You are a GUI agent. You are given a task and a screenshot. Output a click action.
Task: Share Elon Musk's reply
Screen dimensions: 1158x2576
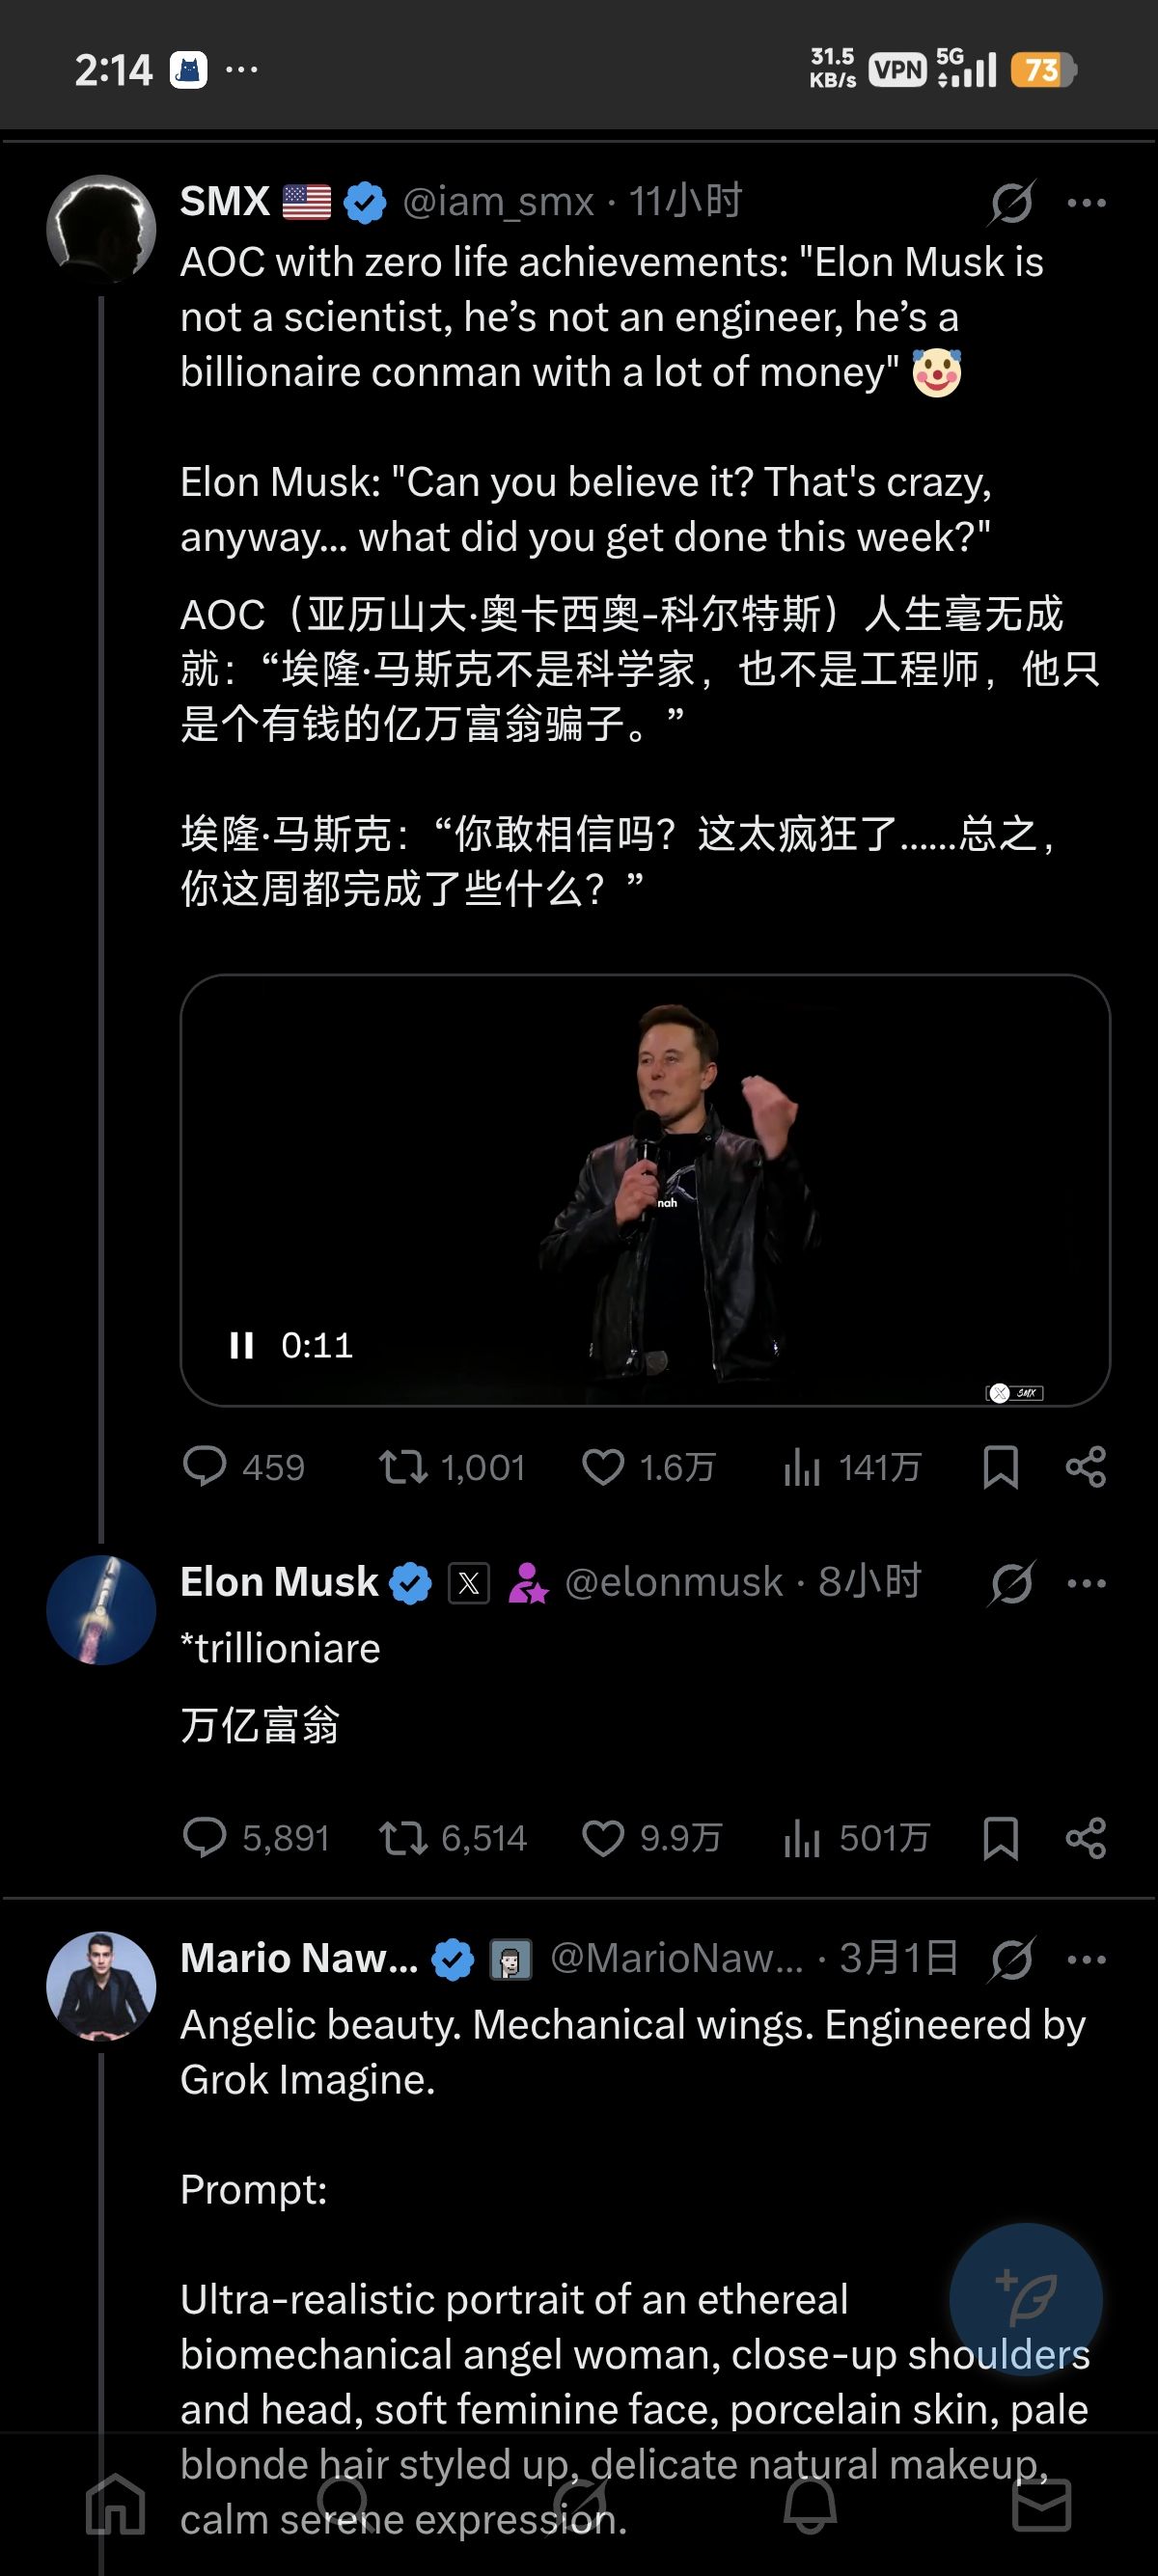click(x=1086, y=1838)
